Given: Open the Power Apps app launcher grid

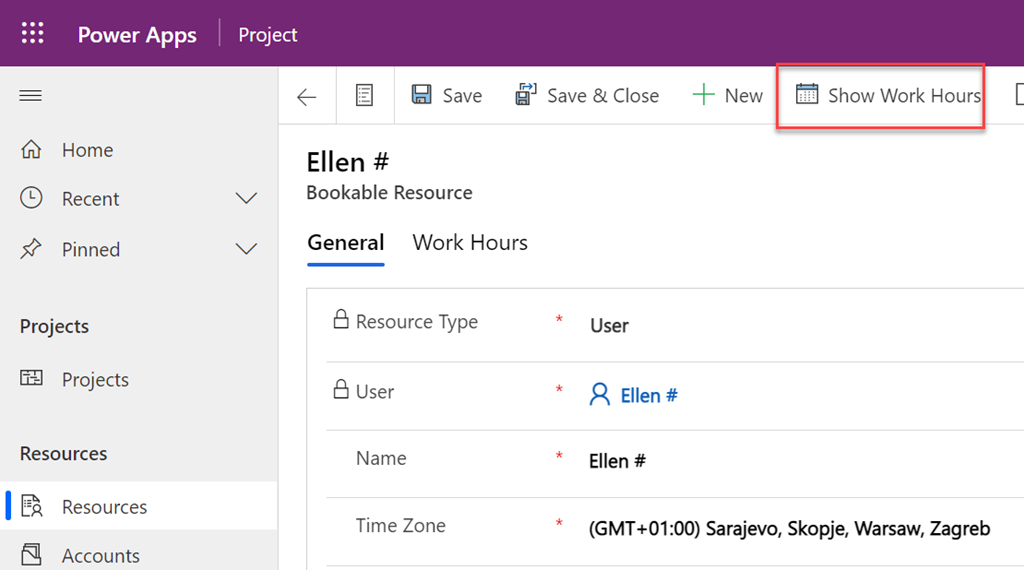Looking at the screenshot, I should click(33, 34).
